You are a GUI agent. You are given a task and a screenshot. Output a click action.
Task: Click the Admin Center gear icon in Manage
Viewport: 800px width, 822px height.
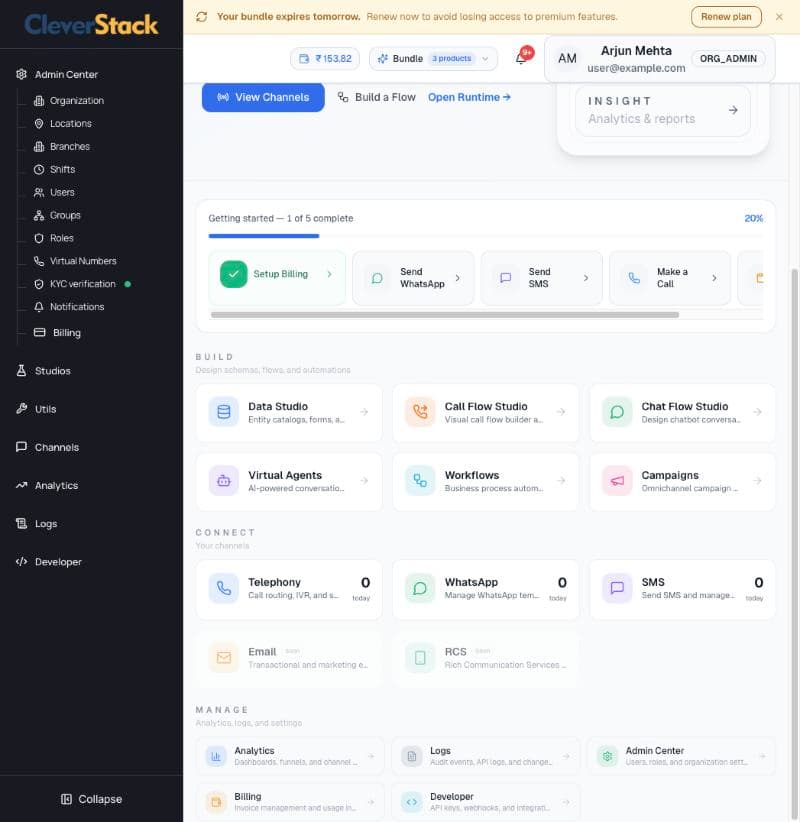[x=607, y=756]
